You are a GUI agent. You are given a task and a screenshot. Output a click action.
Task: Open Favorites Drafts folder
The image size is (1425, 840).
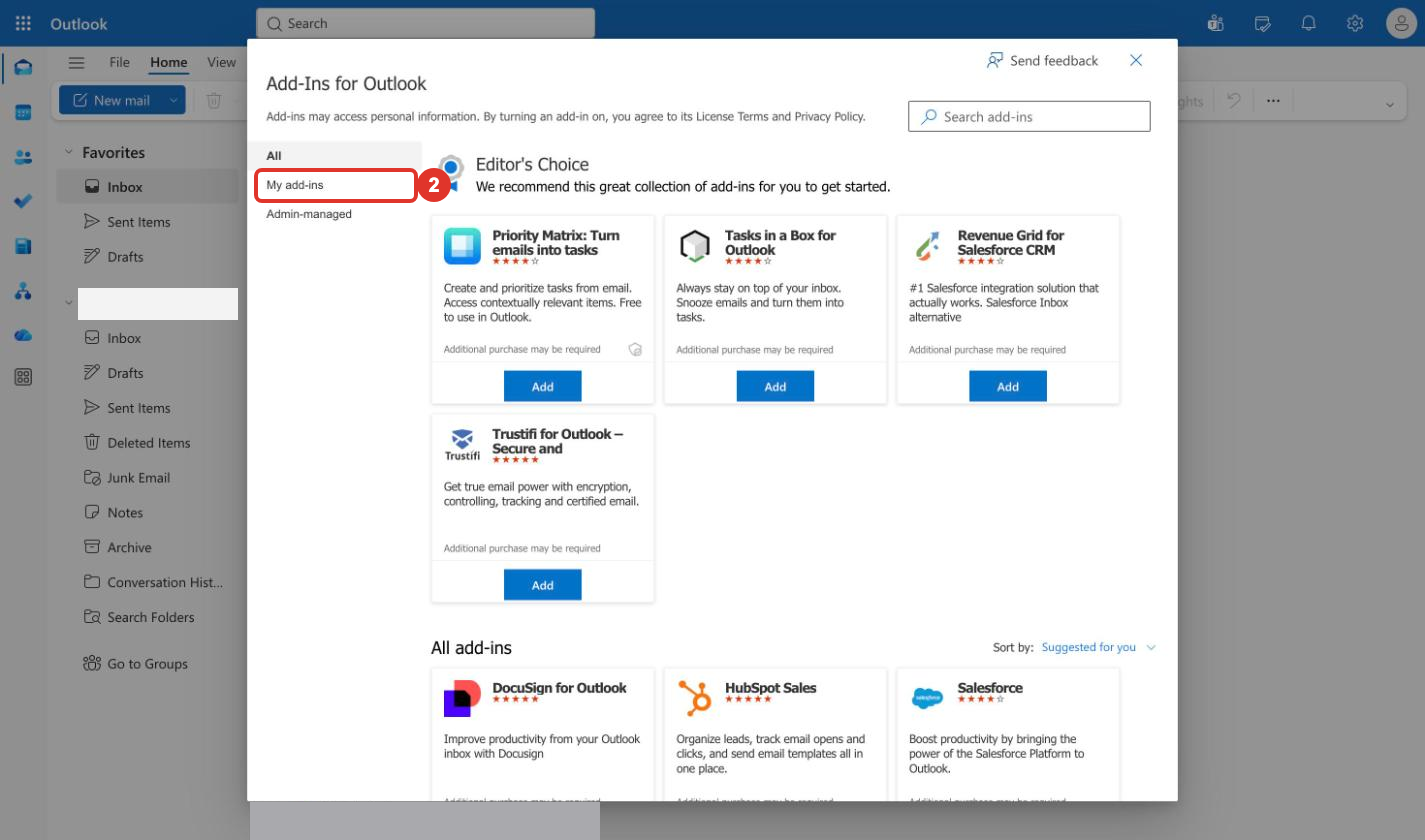coord(147,257)
